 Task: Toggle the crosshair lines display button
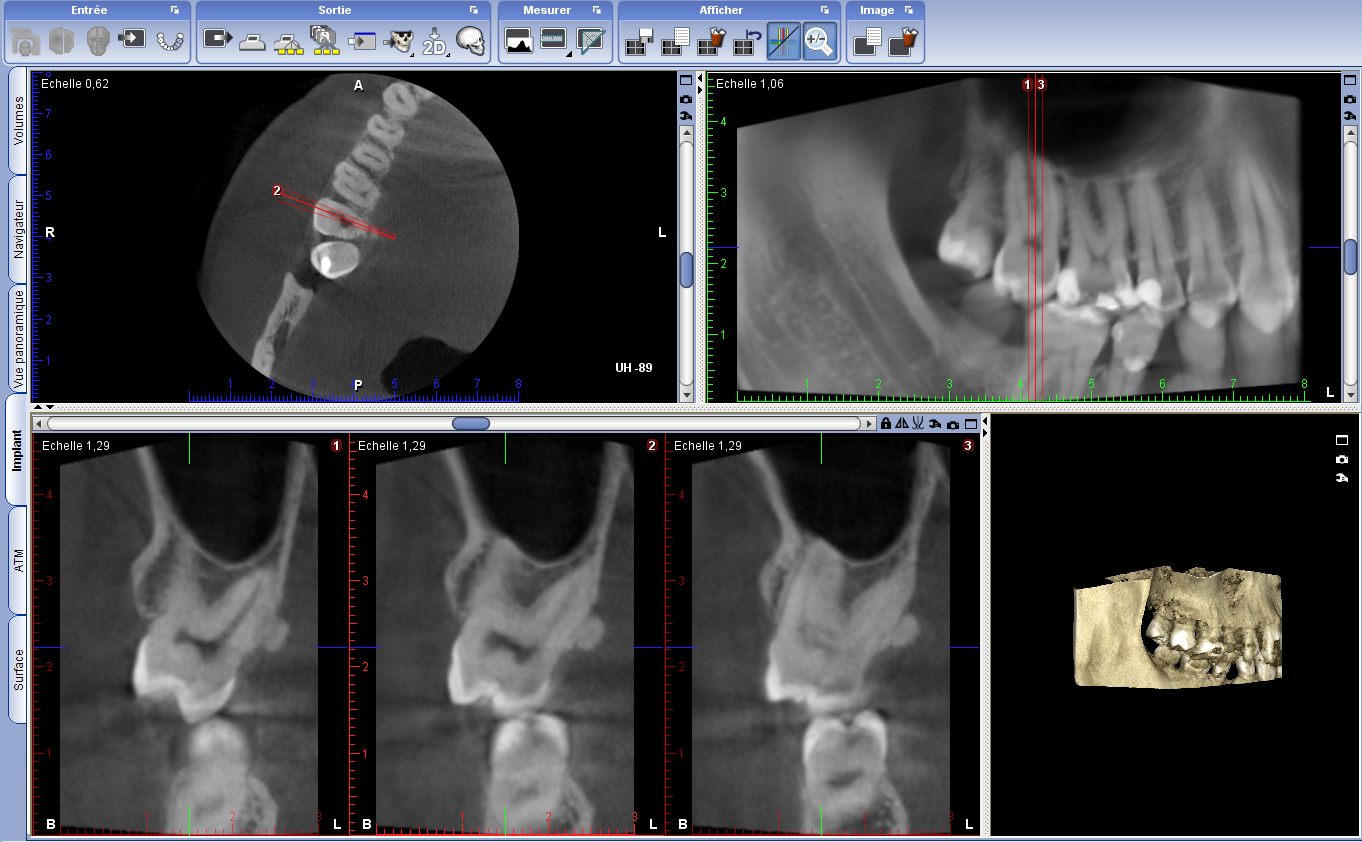click(784, 41)
